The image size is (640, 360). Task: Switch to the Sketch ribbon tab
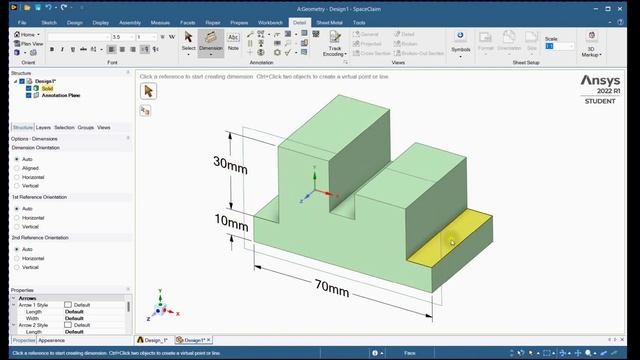[x=49, y=22]
